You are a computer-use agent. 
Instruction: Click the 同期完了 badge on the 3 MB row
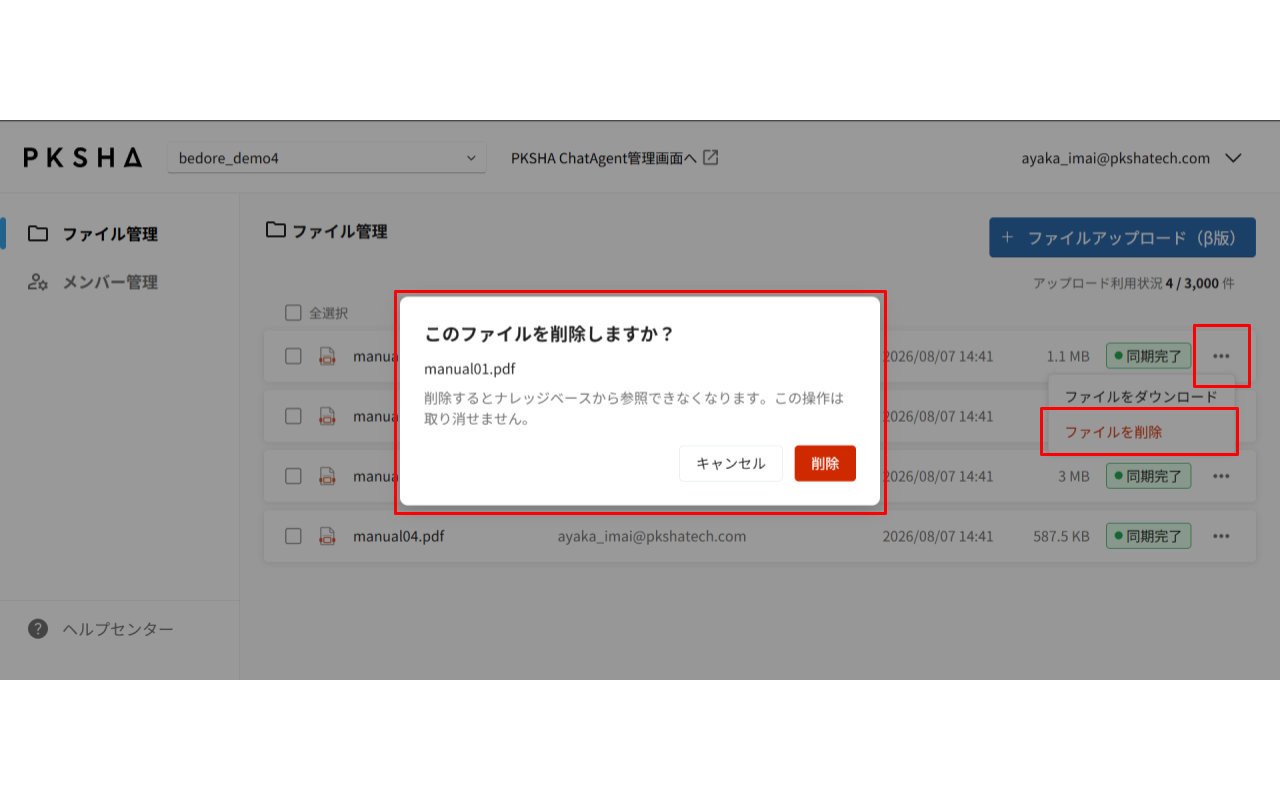(1148, 476)
